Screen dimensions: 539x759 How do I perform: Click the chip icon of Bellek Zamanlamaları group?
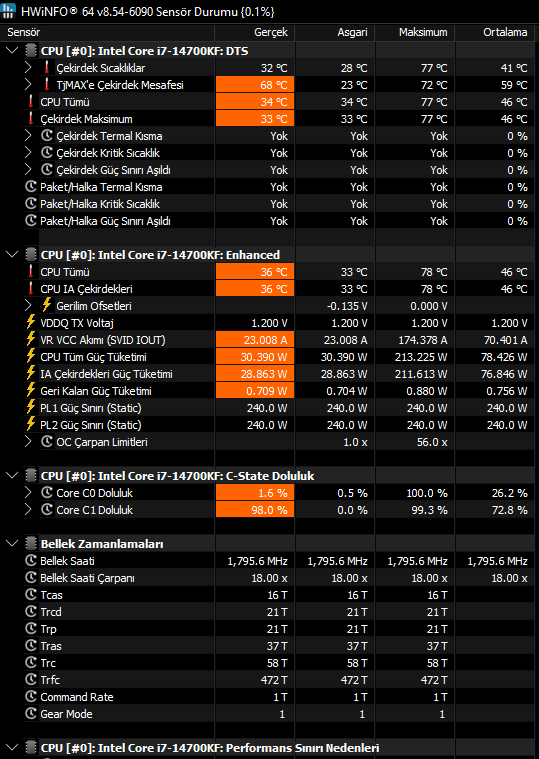(31, 544)
